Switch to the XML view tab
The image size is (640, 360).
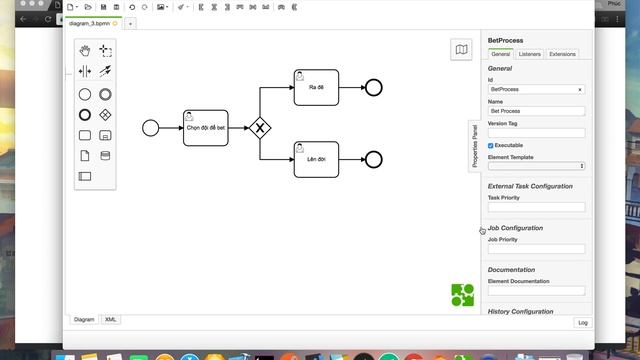pos(110,319)
